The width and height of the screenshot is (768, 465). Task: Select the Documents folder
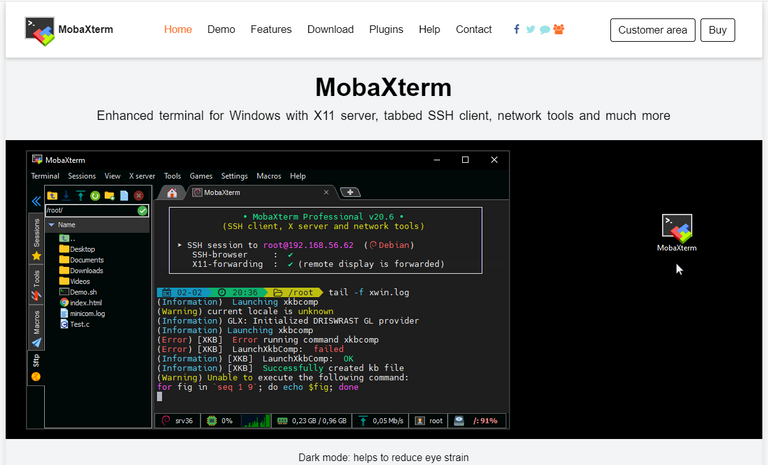81,260
